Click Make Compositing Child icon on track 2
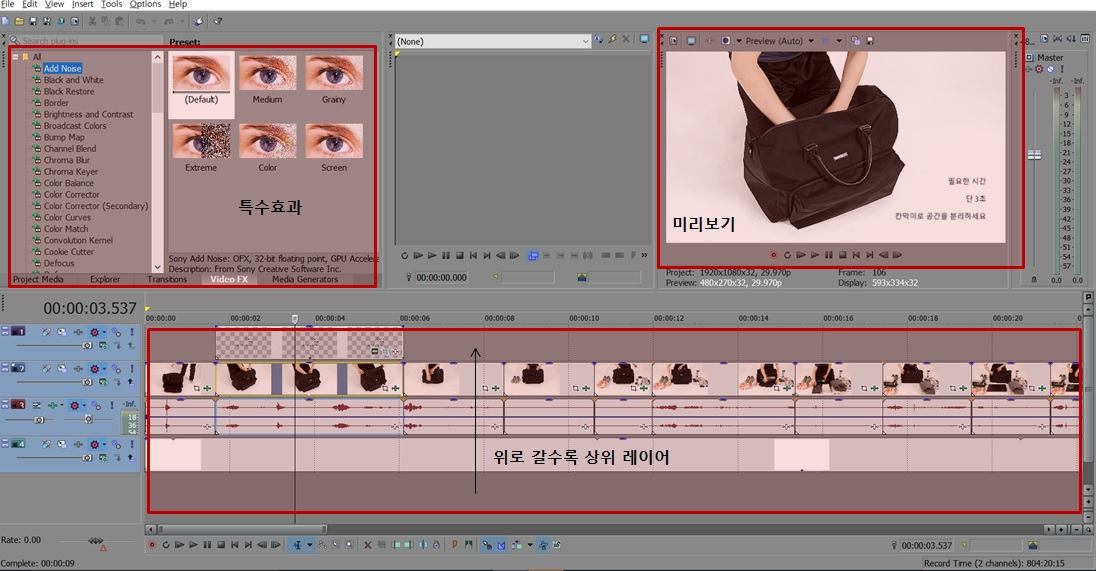1096x571 pixels. [131, 382]
